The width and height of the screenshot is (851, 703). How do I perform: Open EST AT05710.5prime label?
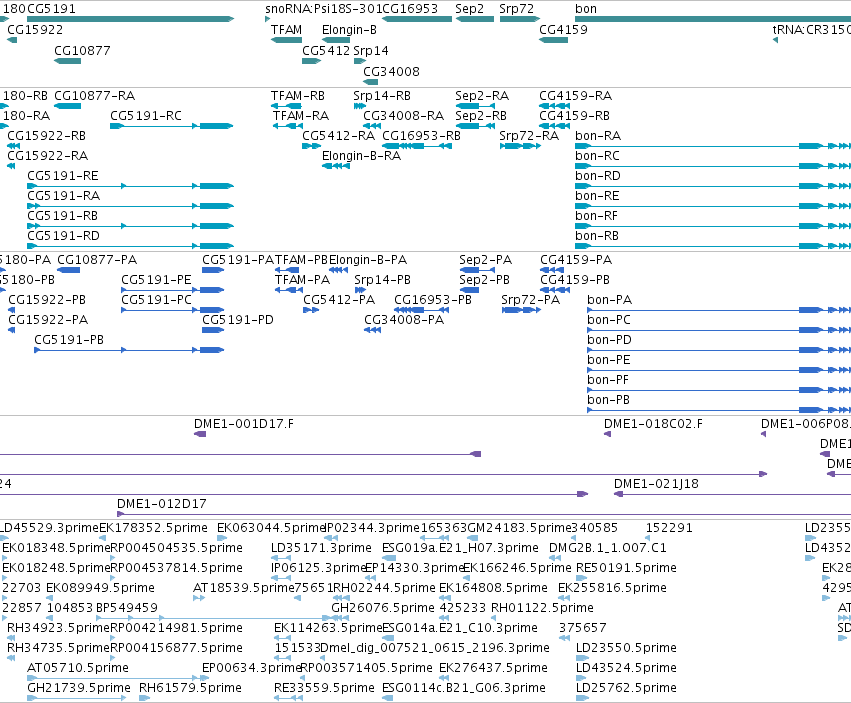click(x=78, y=668)
